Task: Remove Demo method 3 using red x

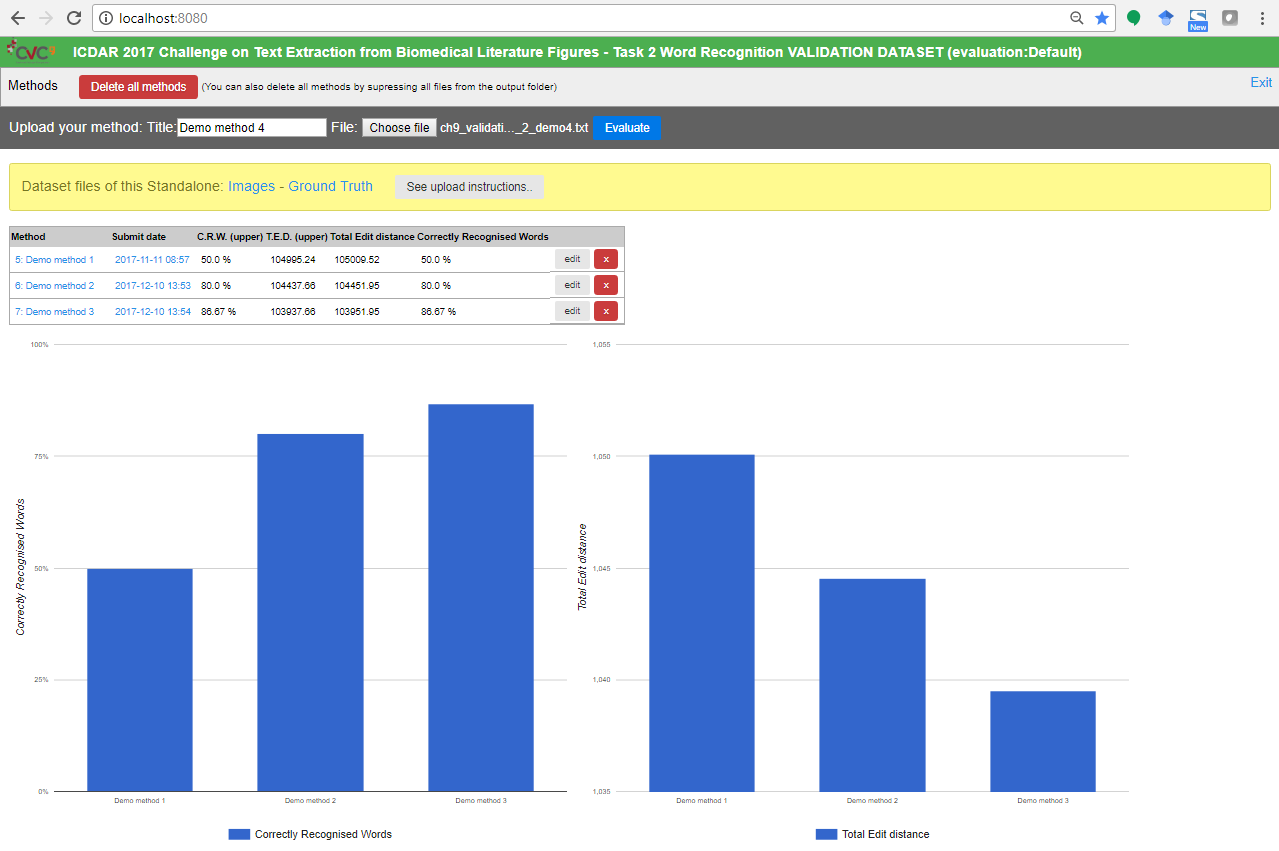Action: (x=605, y=311)
